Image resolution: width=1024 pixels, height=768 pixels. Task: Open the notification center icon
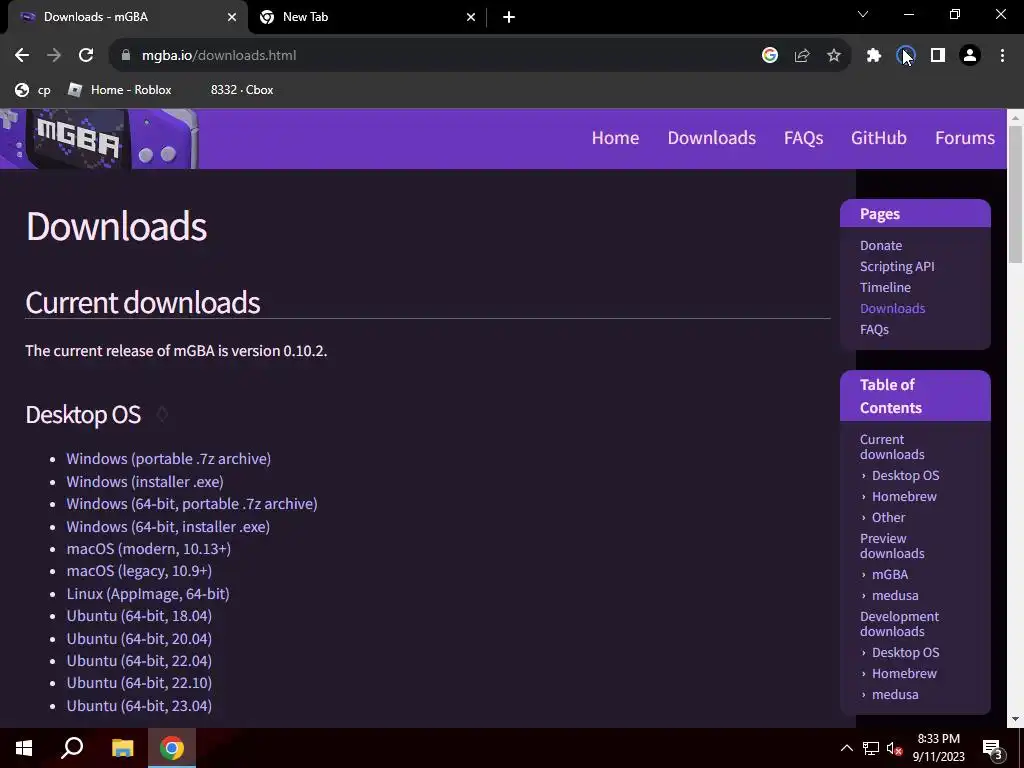point(993,749)
